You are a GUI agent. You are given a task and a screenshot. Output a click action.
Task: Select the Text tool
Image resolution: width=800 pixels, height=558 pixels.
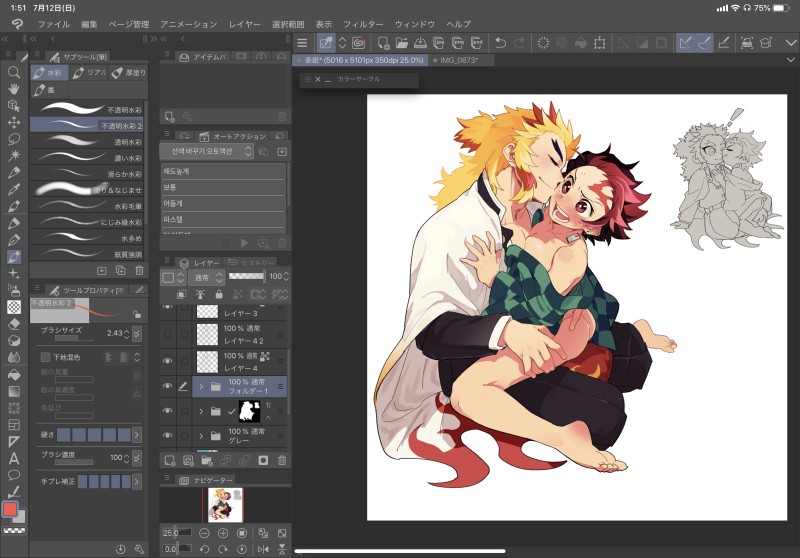(x=14, y=458)
